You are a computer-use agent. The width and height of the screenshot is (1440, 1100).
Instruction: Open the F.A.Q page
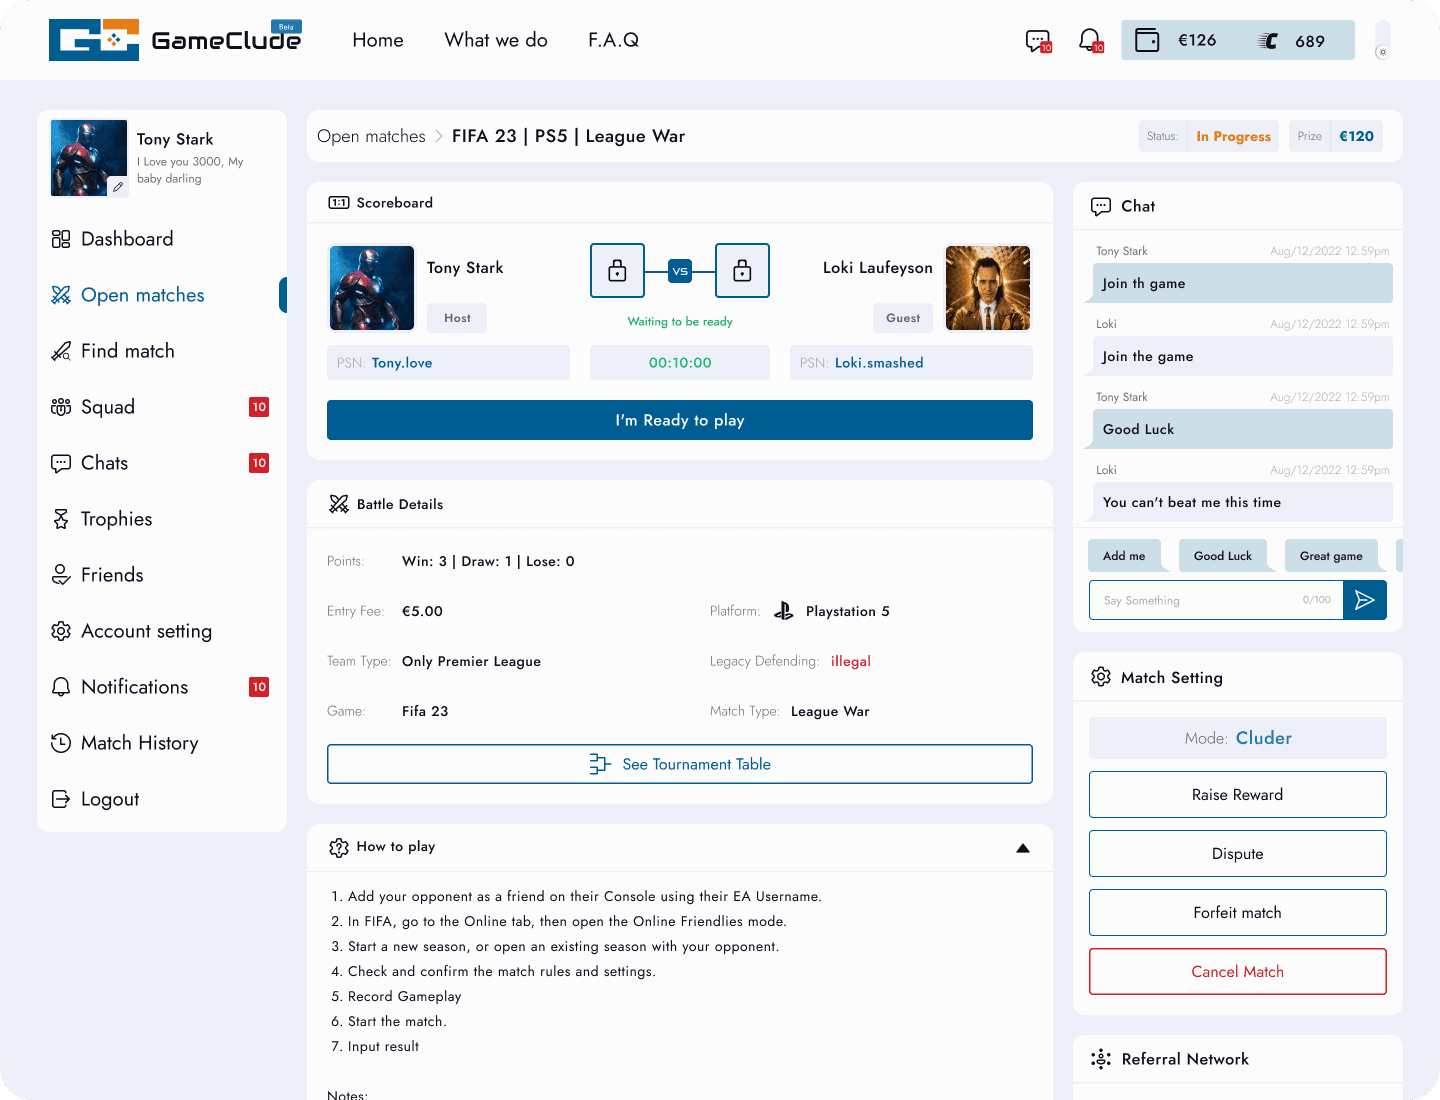pos(613,40)
